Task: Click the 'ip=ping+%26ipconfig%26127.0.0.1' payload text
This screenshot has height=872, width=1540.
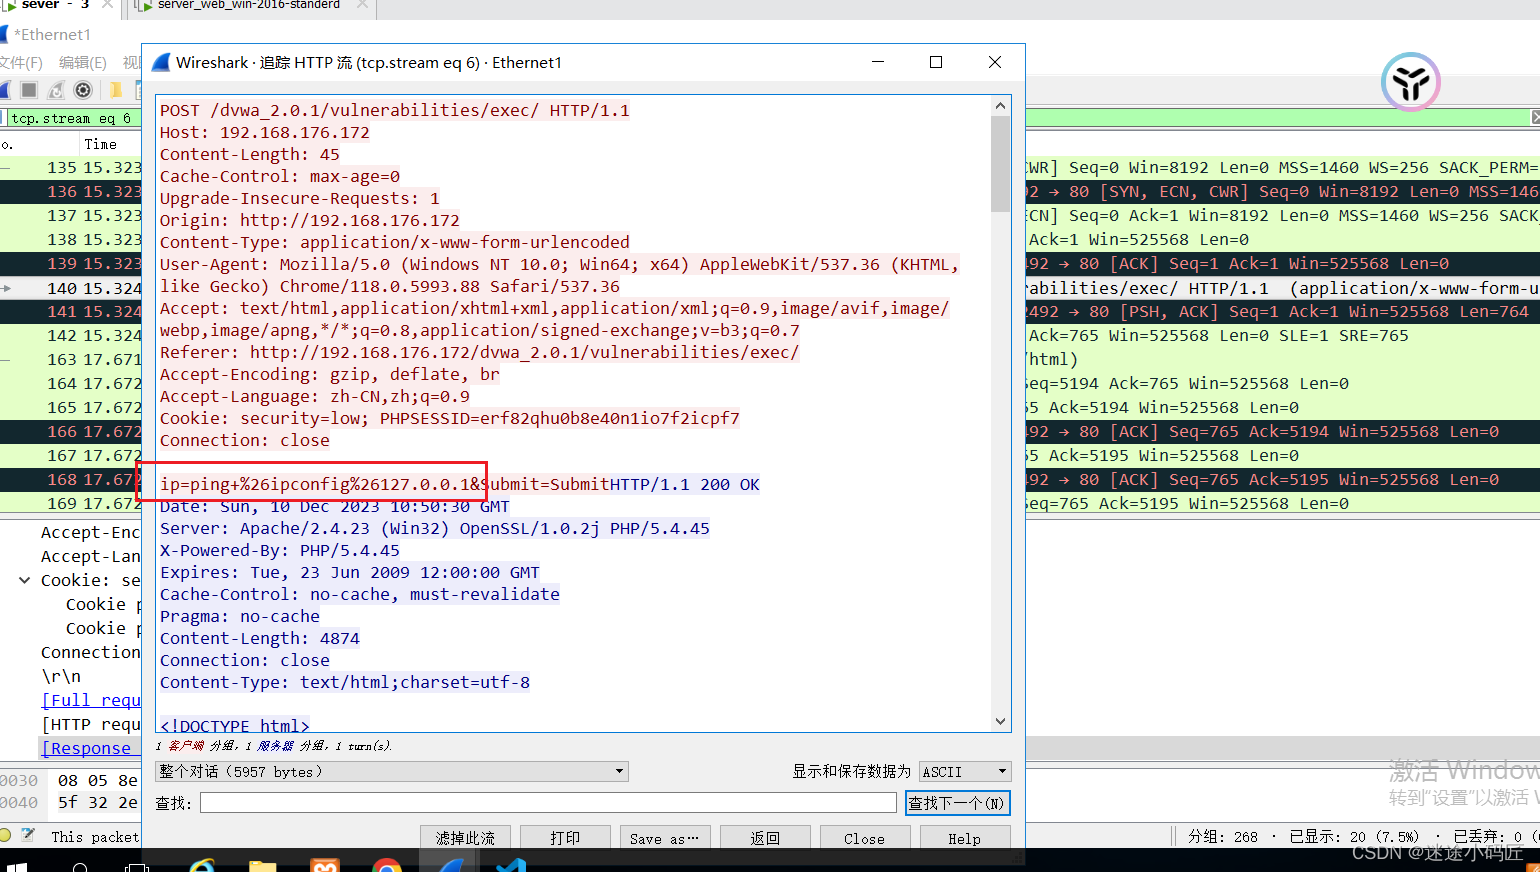Action: [x=315, y=484]
